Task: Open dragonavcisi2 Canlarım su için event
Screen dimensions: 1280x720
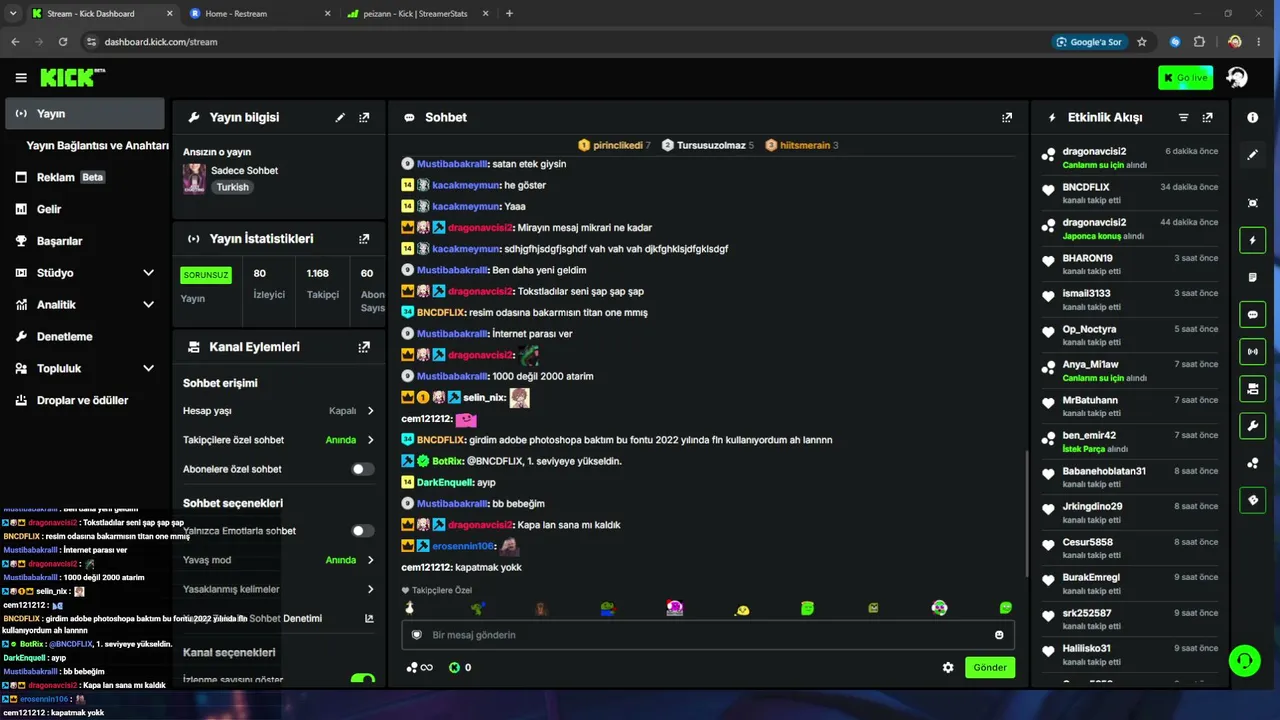Action: pyautogui.click(x=1129, y=158)
